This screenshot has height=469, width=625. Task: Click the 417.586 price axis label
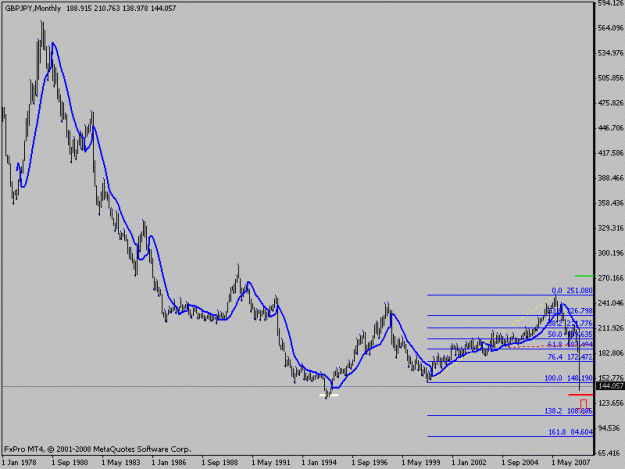pos(611,153)
